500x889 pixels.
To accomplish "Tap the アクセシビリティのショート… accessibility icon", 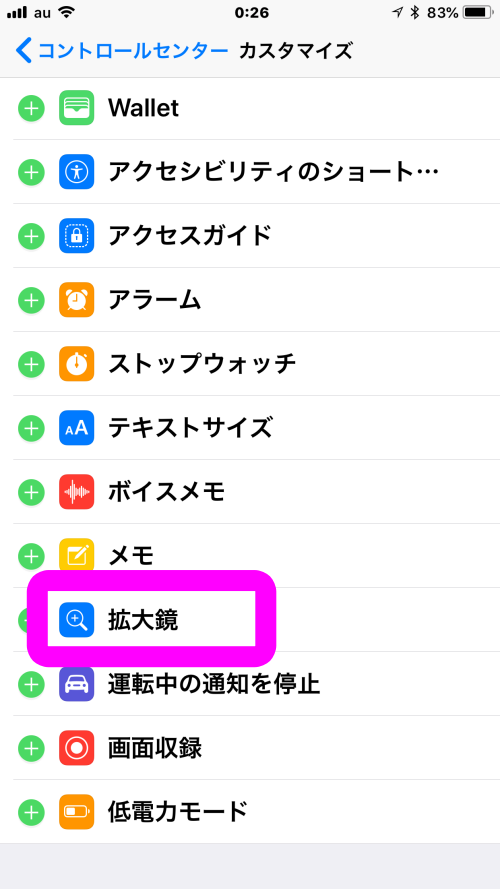I will (x=77, y=172).
